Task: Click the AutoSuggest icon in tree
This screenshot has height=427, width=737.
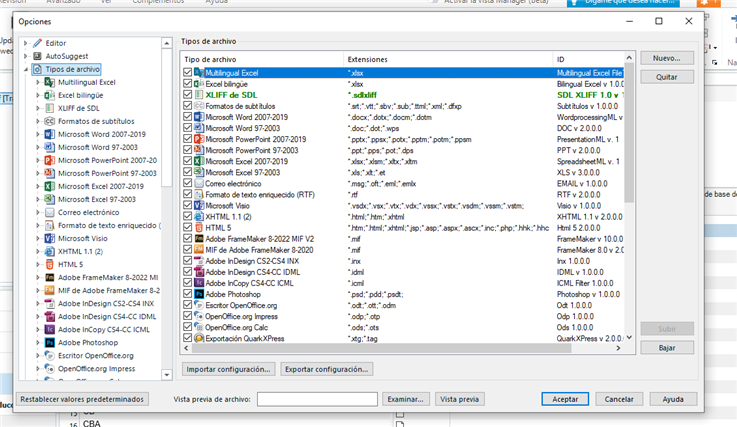Action: 38,56
